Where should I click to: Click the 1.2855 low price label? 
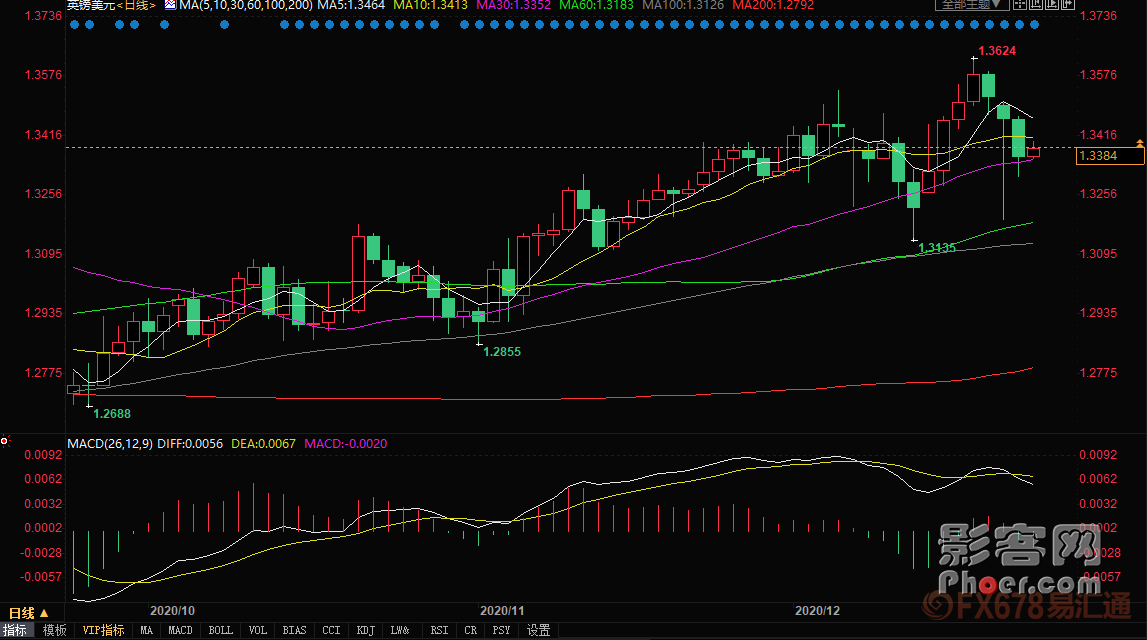pos(502,352)
